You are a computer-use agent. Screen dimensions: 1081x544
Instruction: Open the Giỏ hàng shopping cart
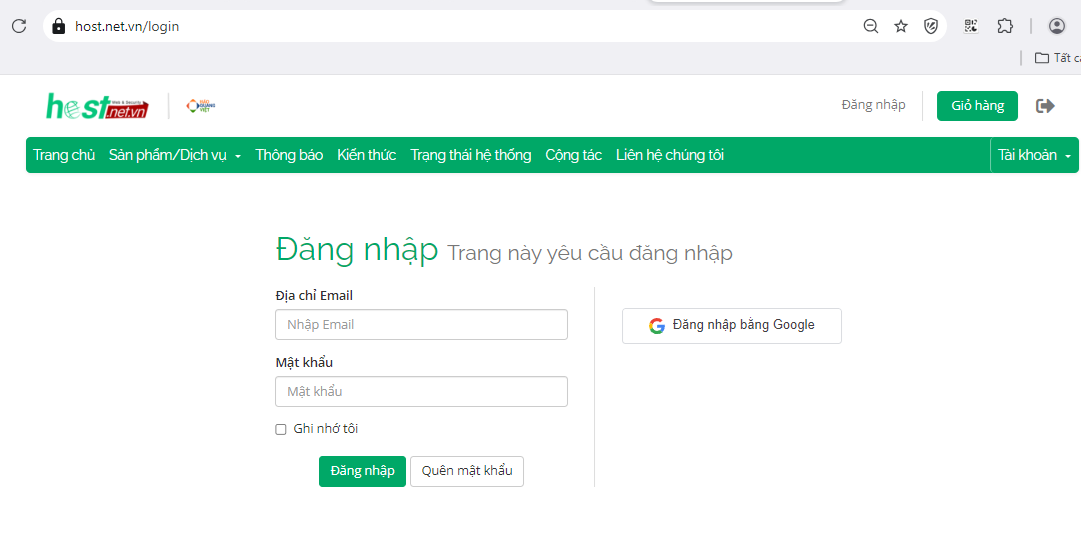click(x=976, y=106)
